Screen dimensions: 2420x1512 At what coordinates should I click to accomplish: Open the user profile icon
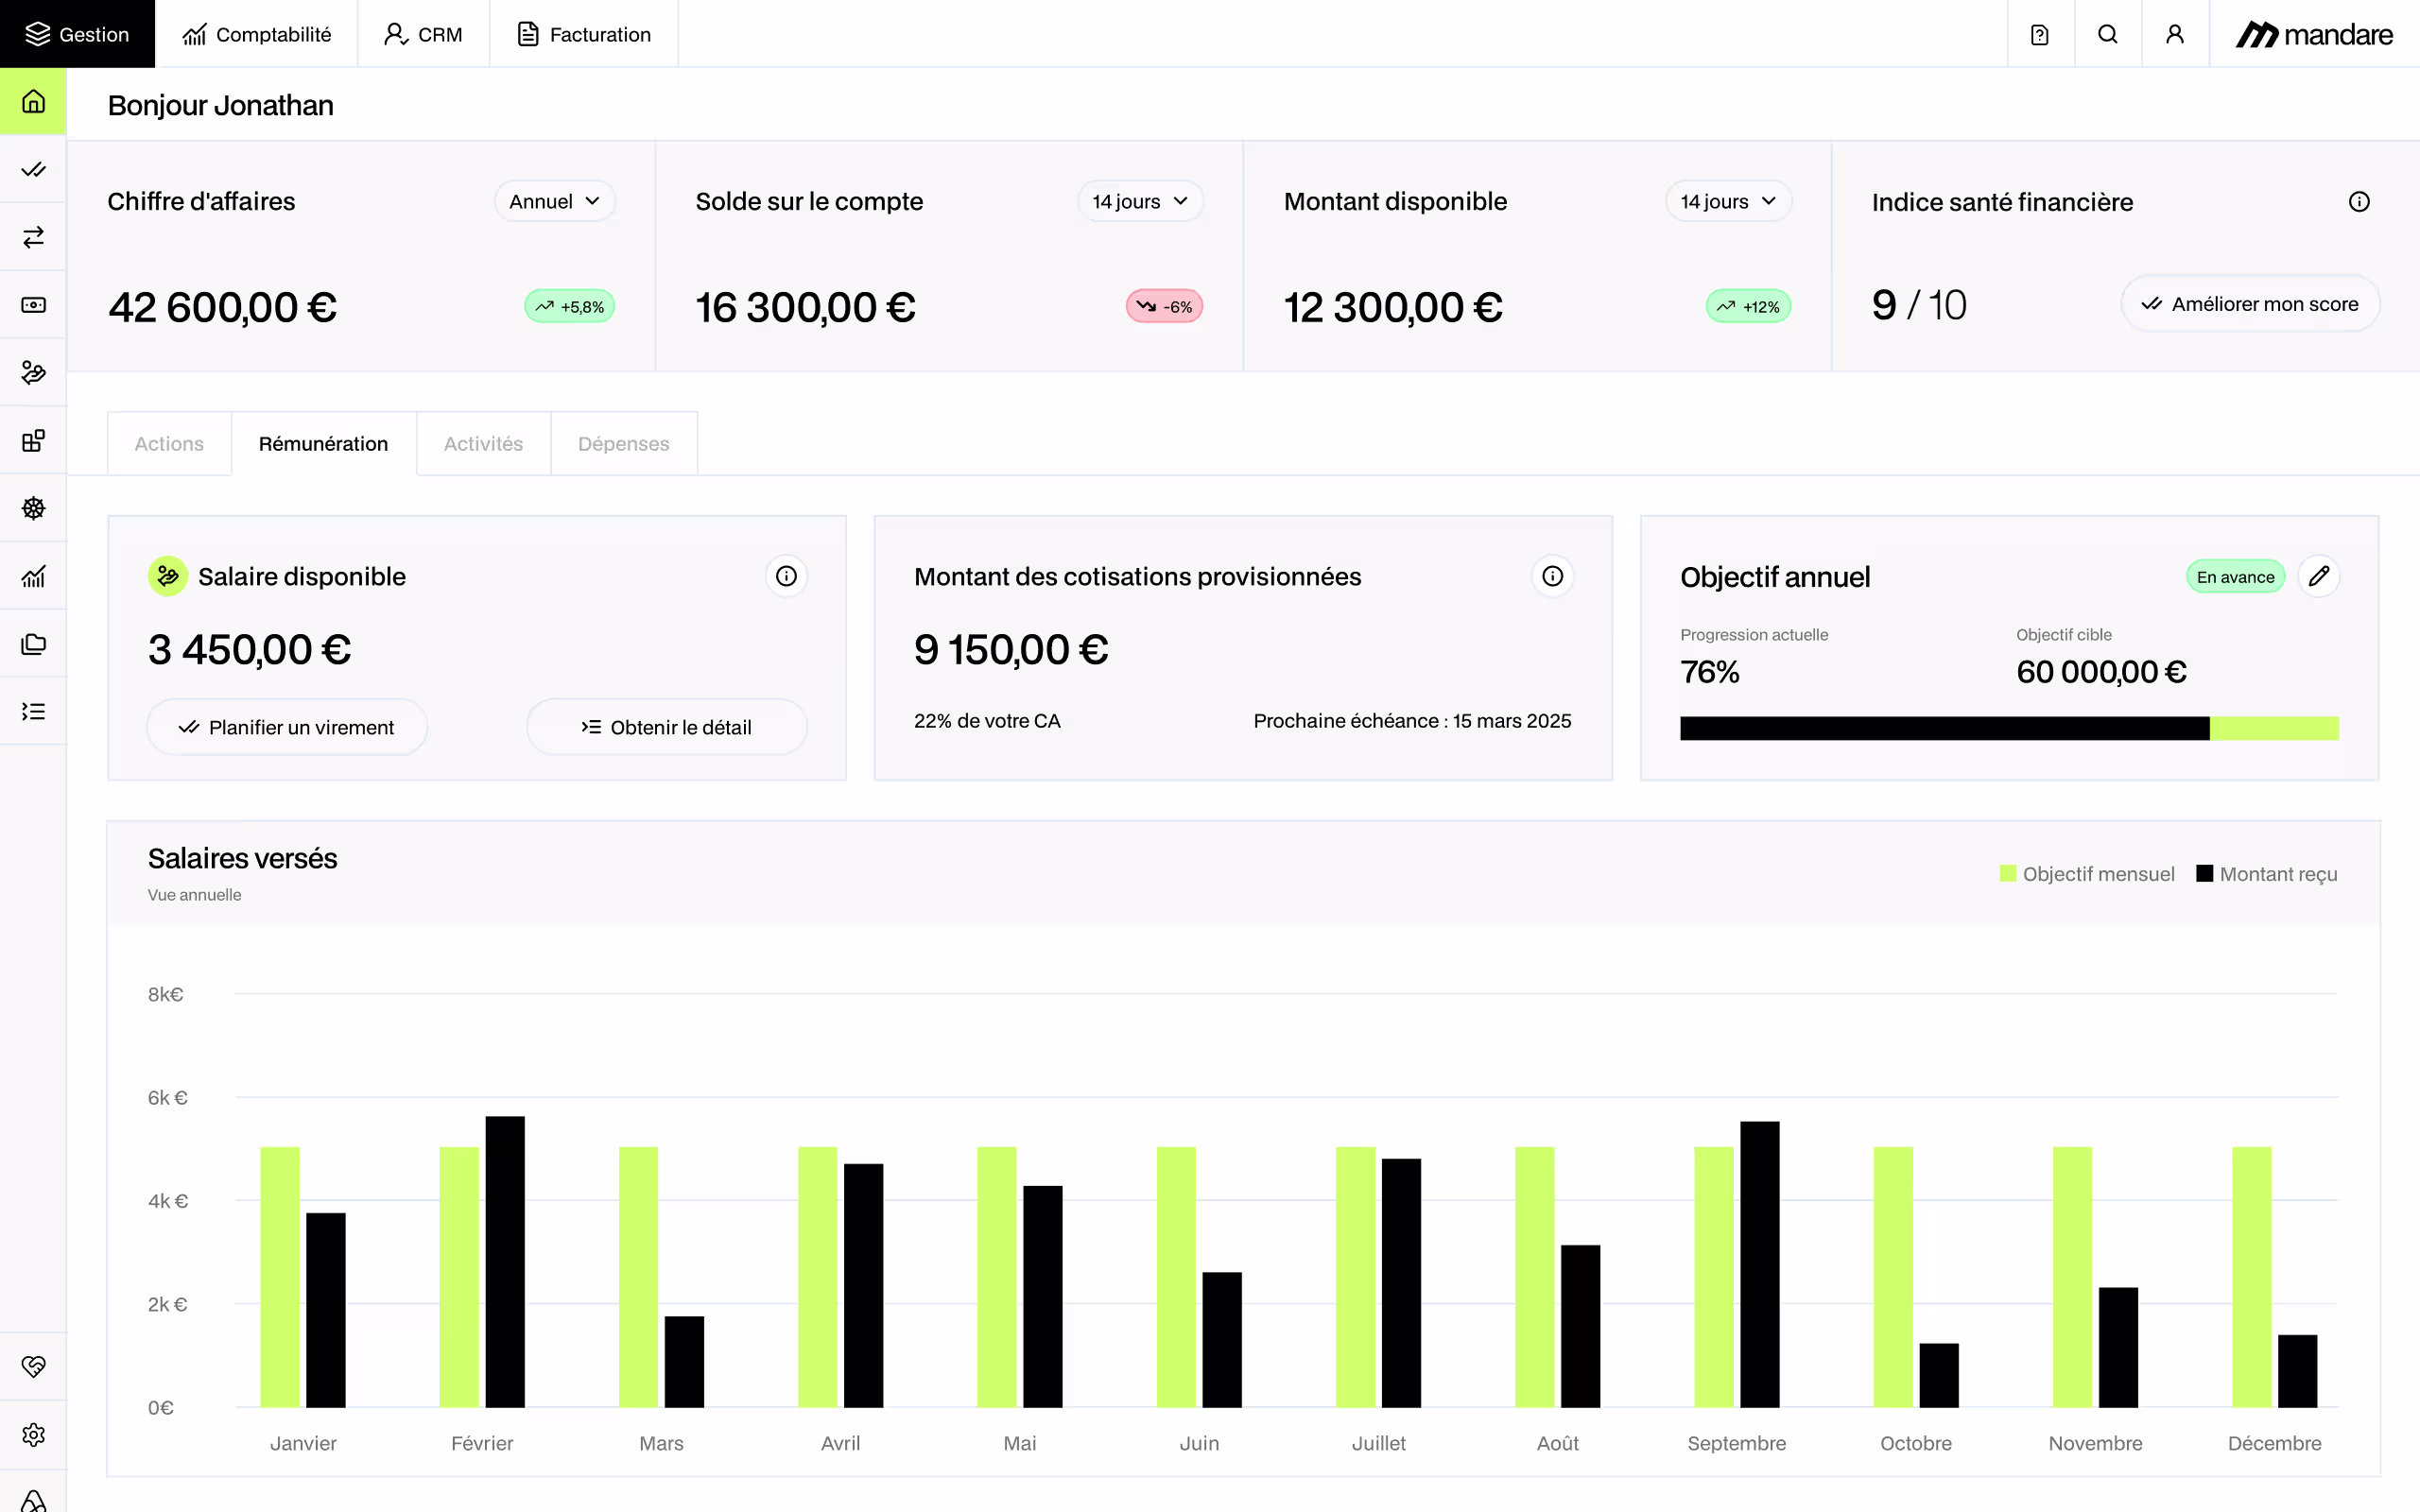(x=2174, y=34)
